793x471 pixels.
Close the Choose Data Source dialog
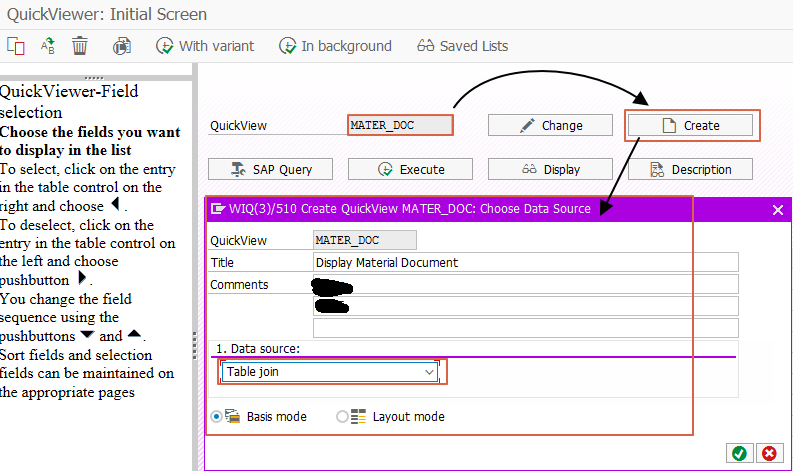(778, 209)
